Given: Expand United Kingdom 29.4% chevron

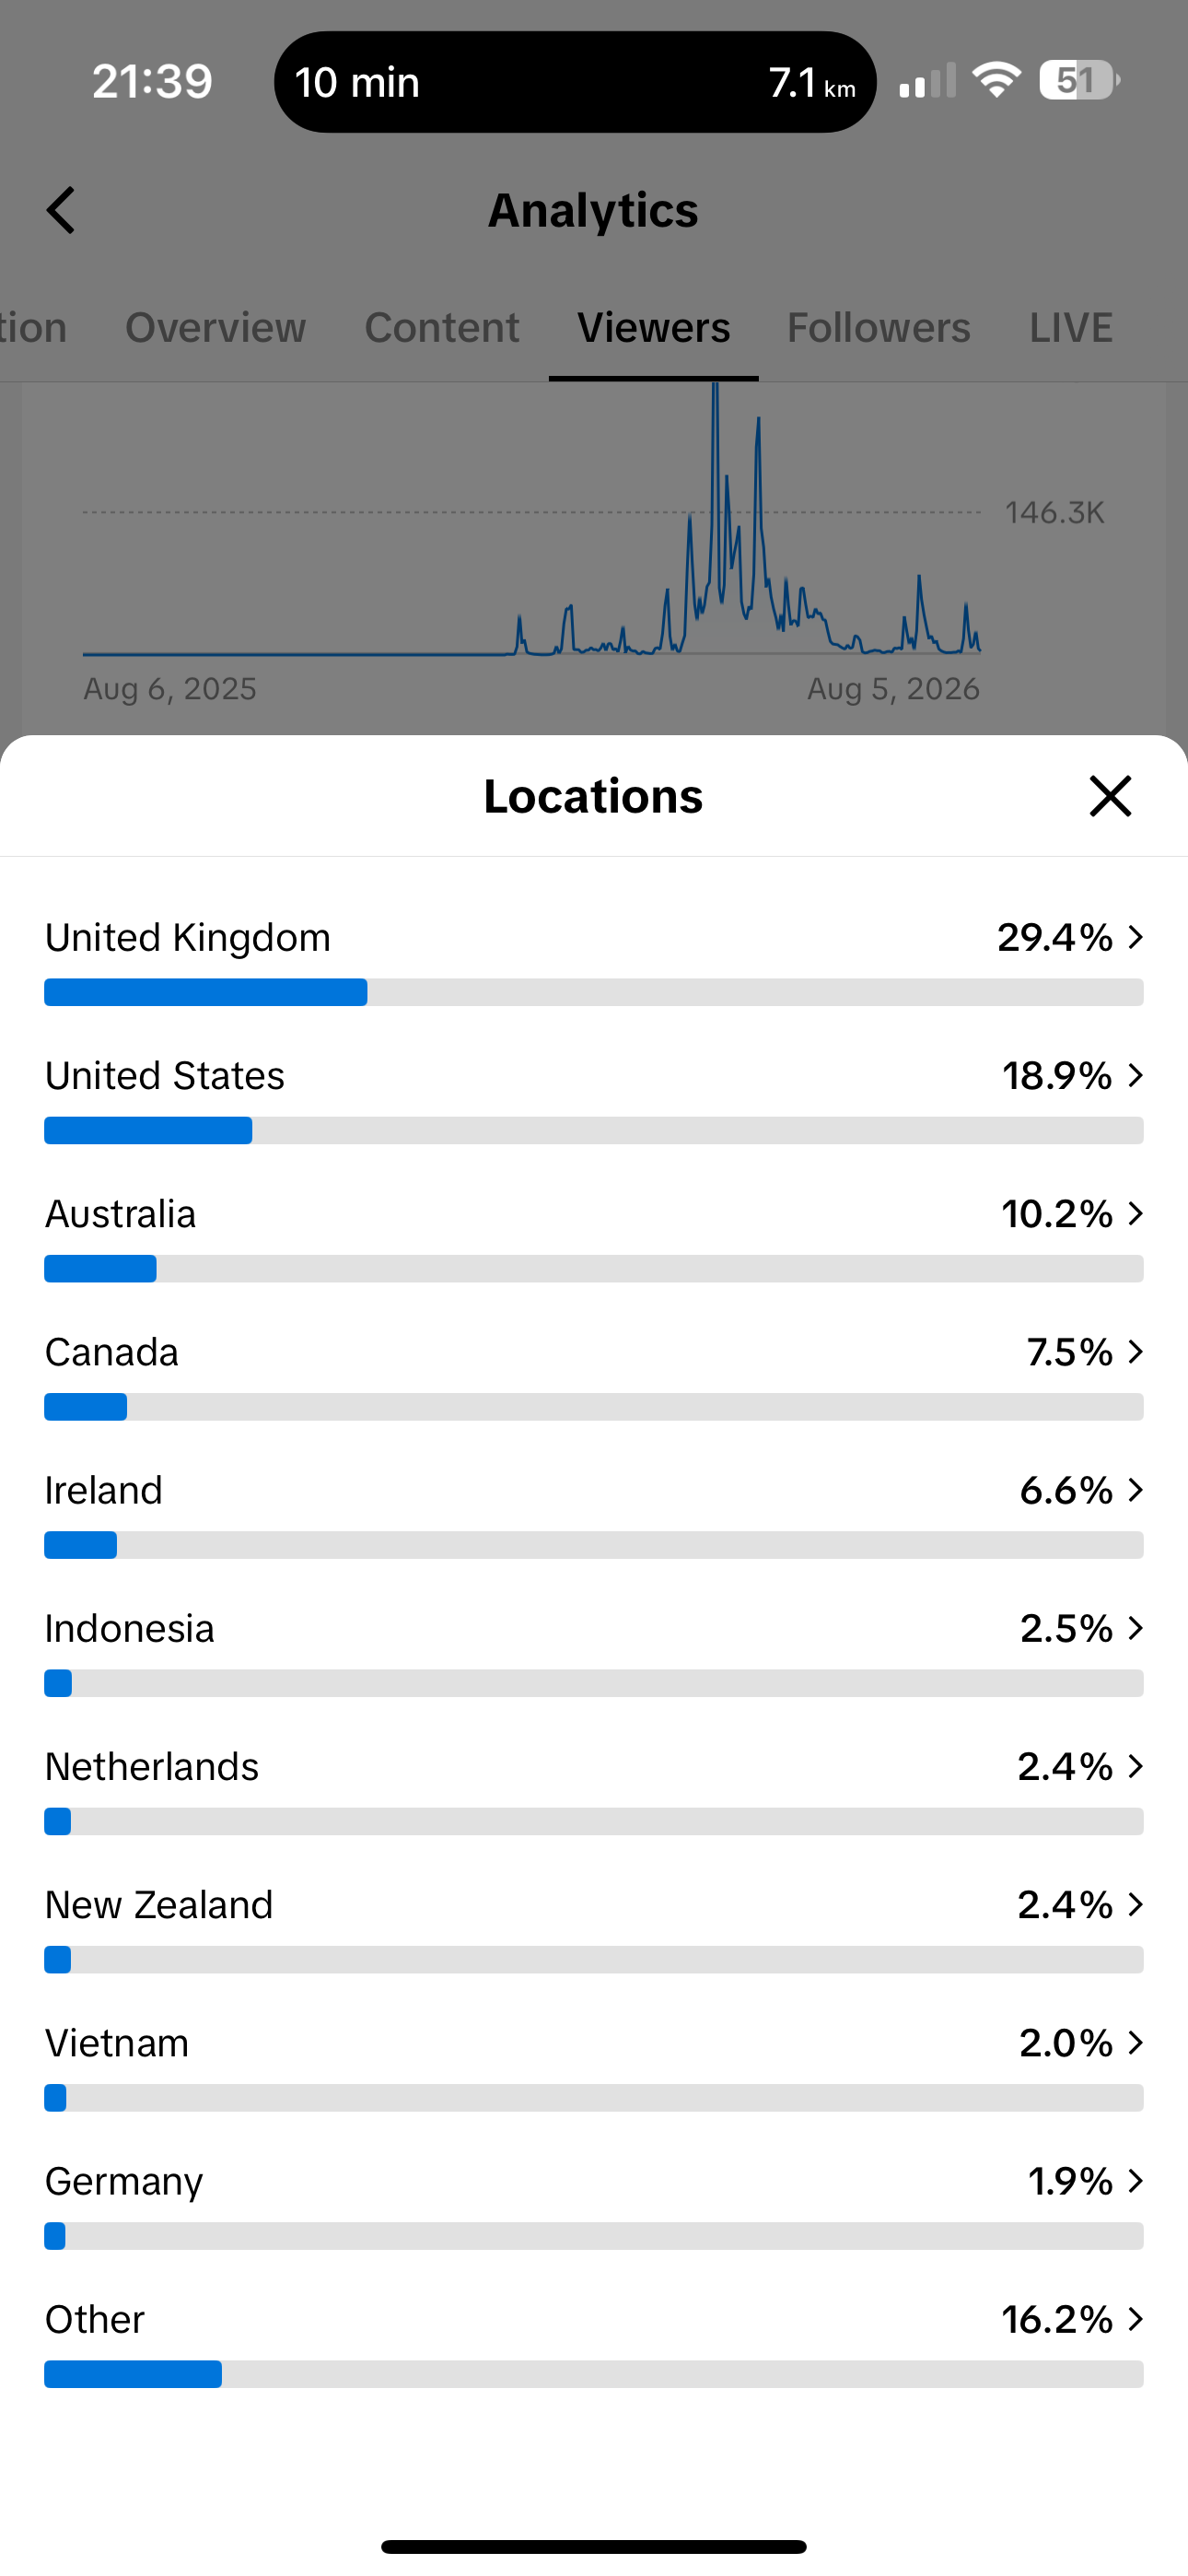Looking at the screenshot, I should click(1135, 937).
